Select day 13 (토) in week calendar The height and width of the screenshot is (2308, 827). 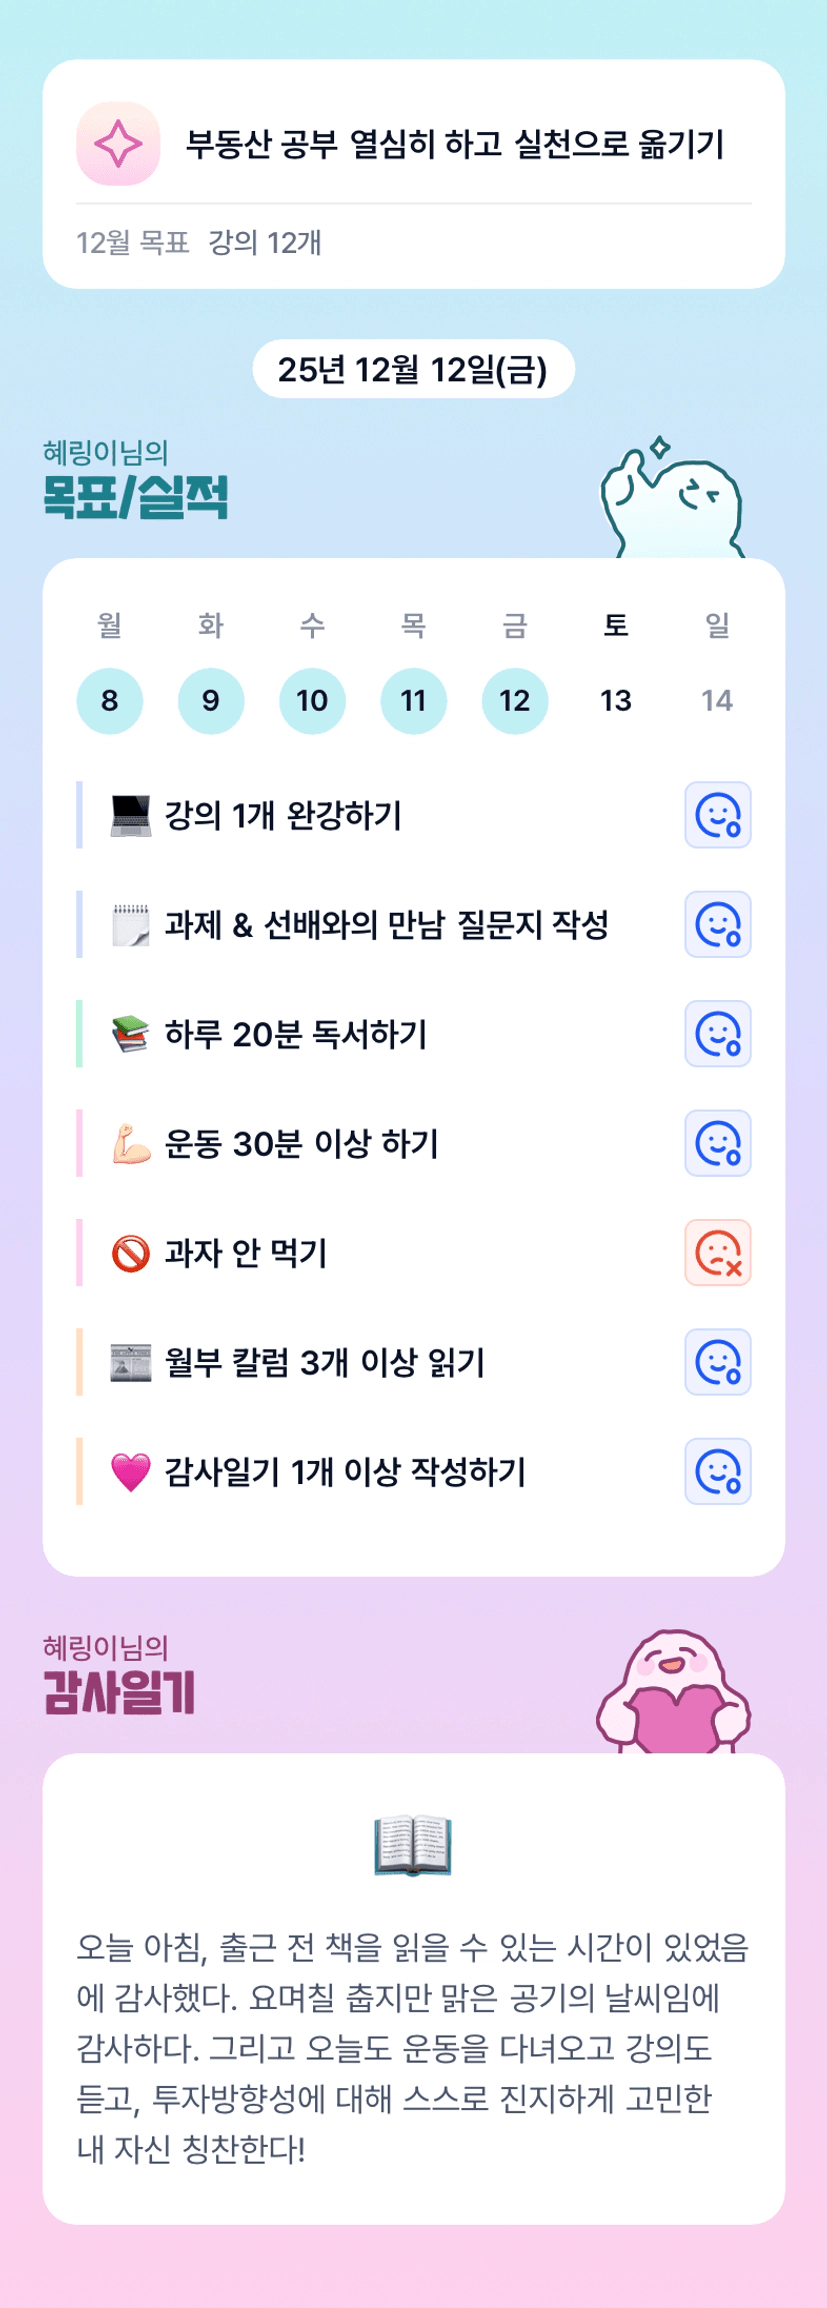click(616, 701)
